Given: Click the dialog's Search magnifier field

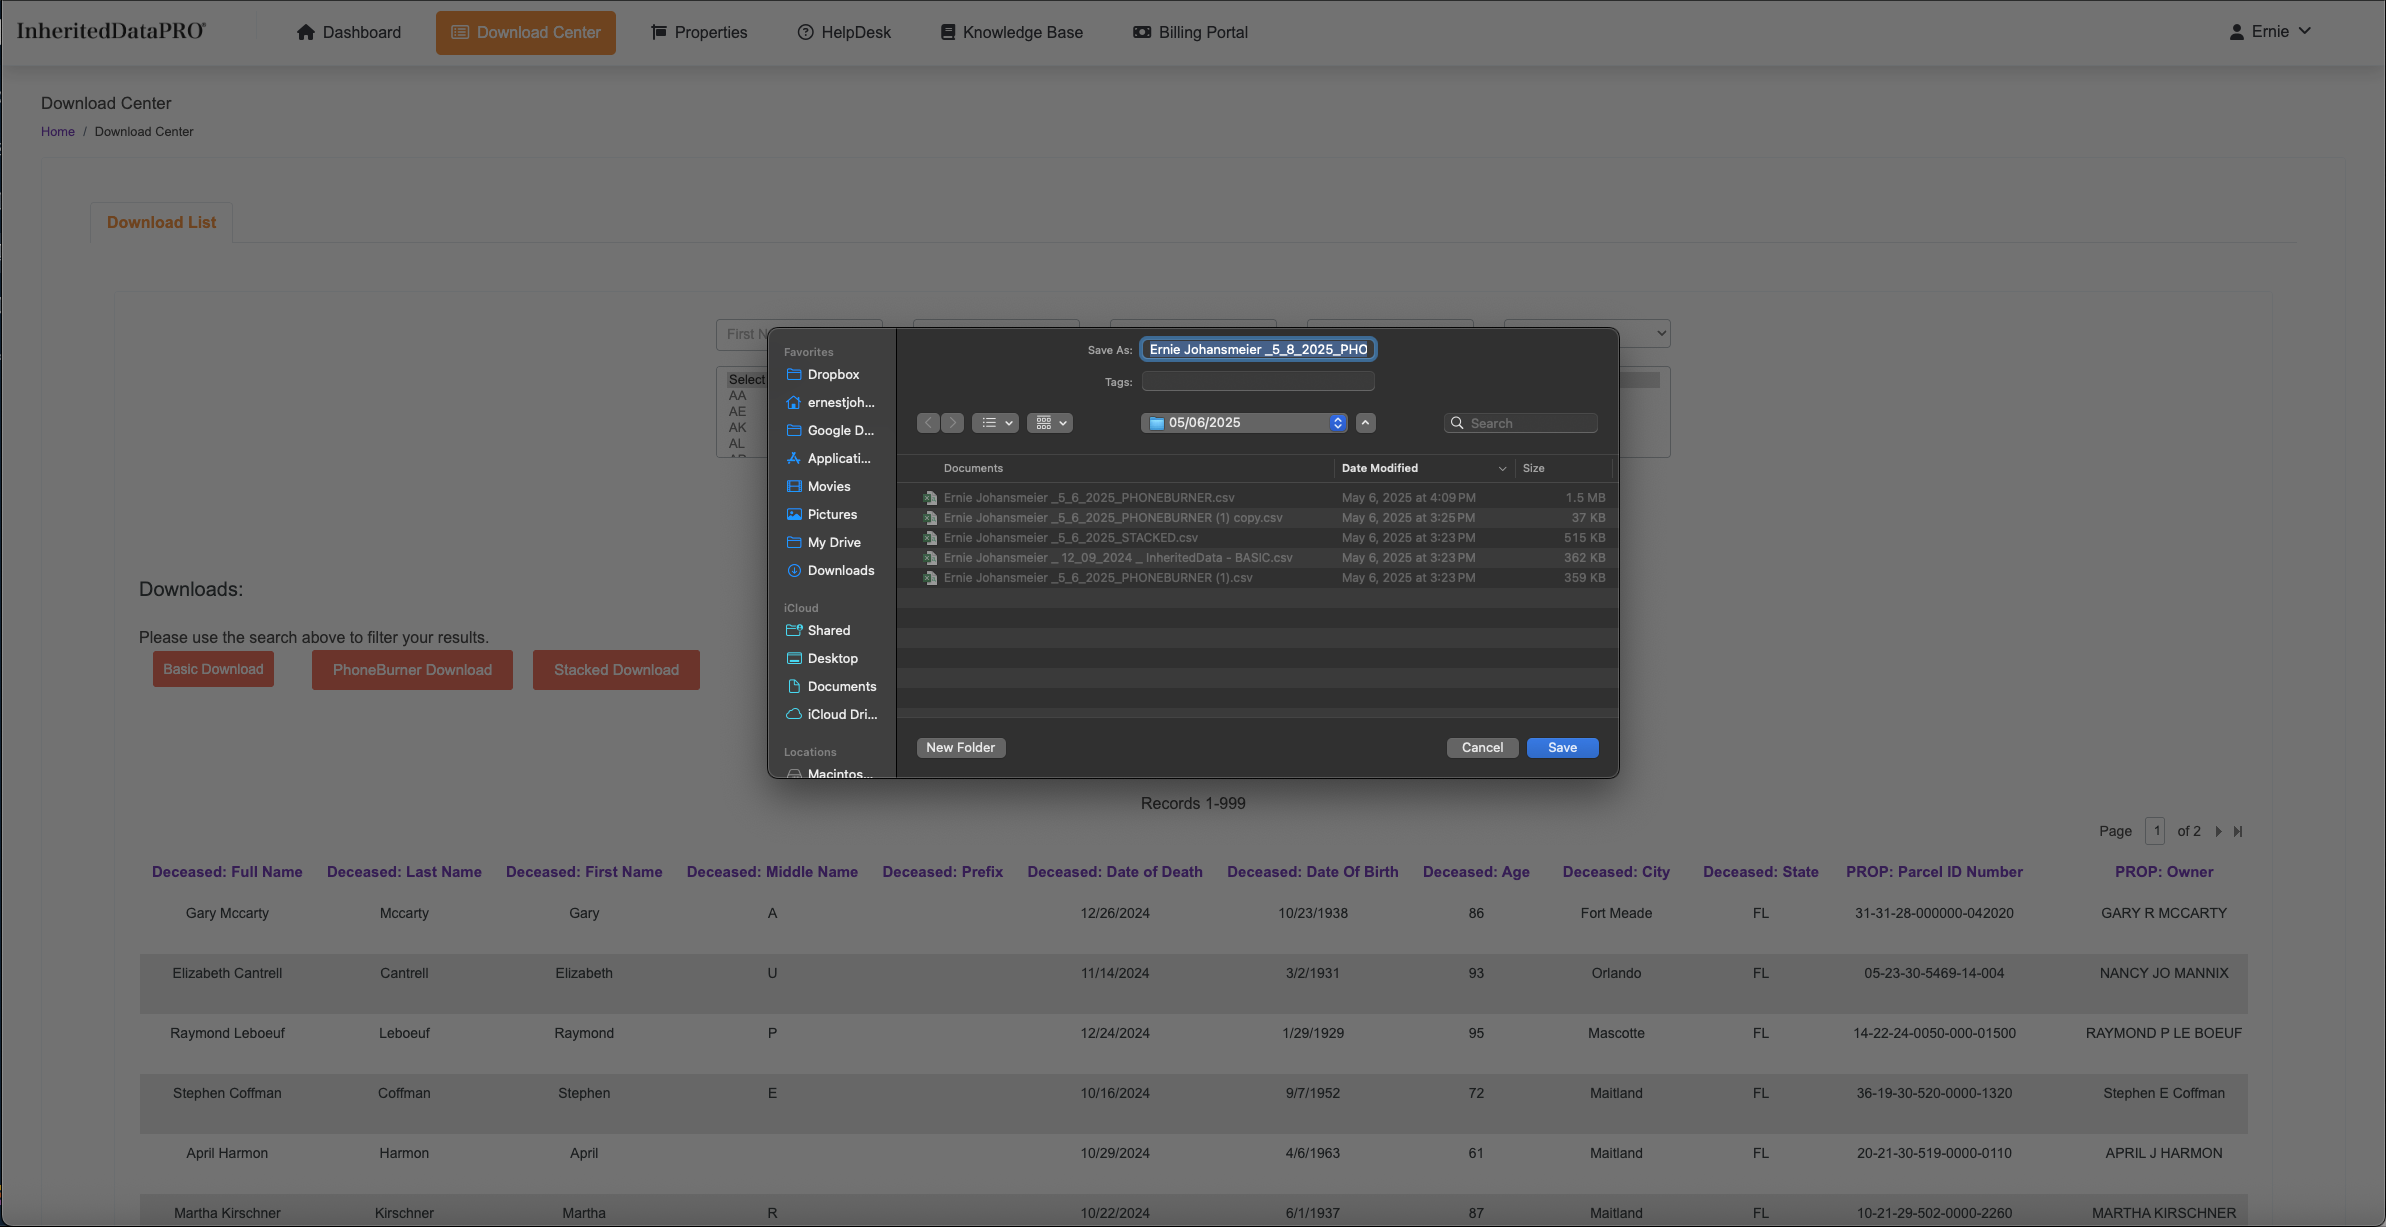Looking at the screenshot, I should [x=1521, y=423].
